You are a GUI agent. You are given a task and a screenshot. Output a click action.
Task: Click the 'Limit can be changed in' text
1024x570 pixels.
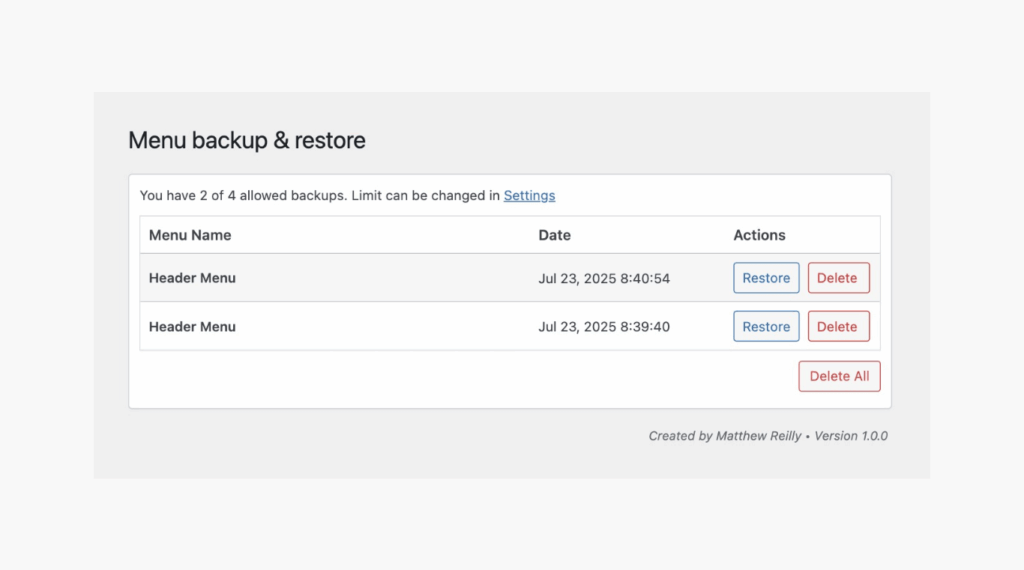425,196
